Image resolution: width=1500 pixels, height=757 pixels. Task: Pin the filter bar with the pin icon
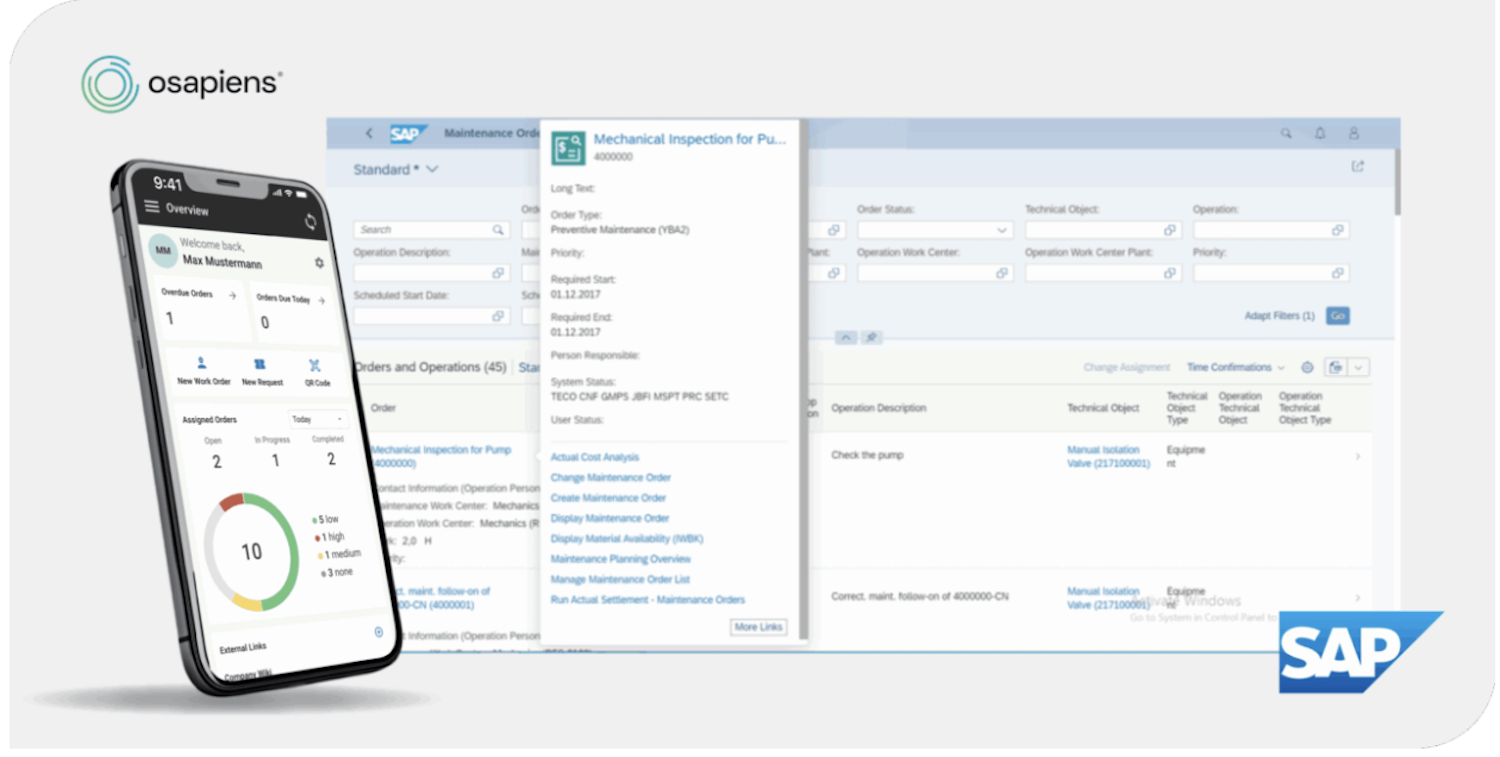pos(870,337)
